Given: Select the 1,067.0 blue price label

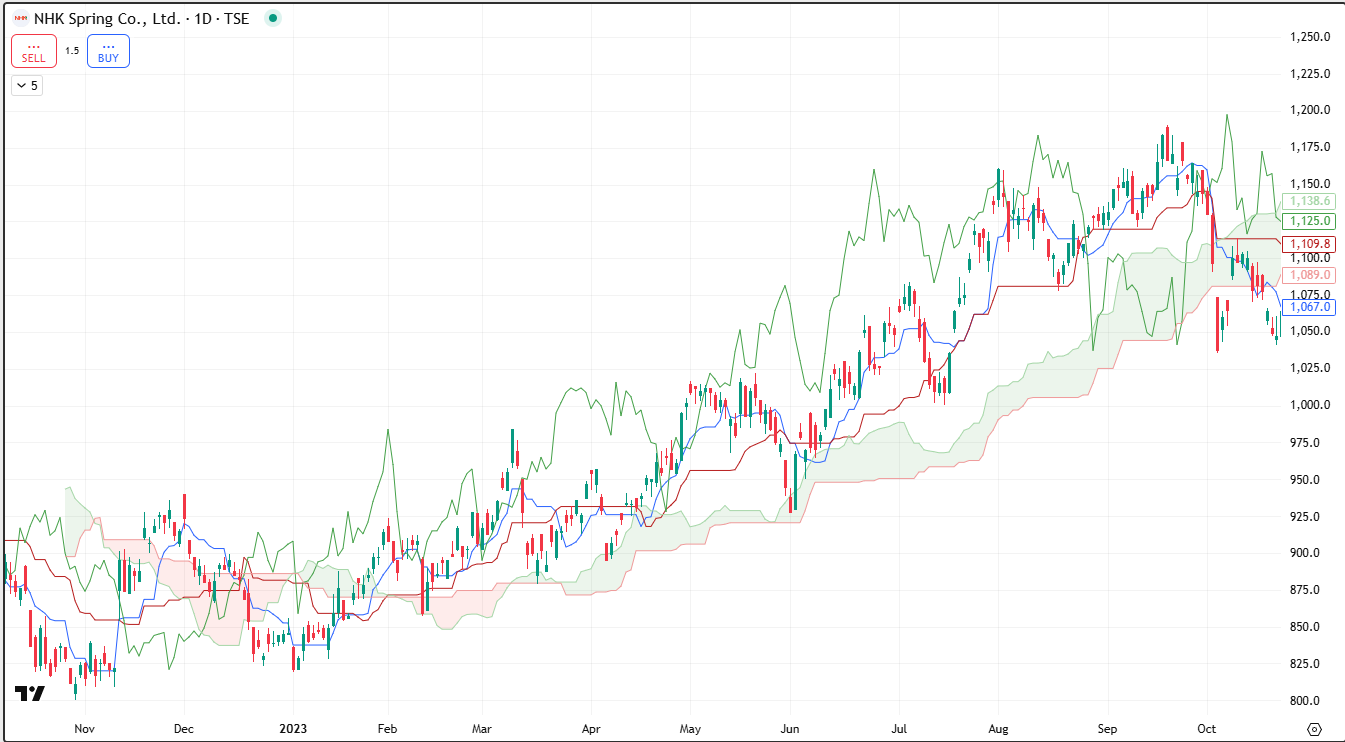Looking at the screenshot, I should pyautogui.click(x=1310, y=307).
